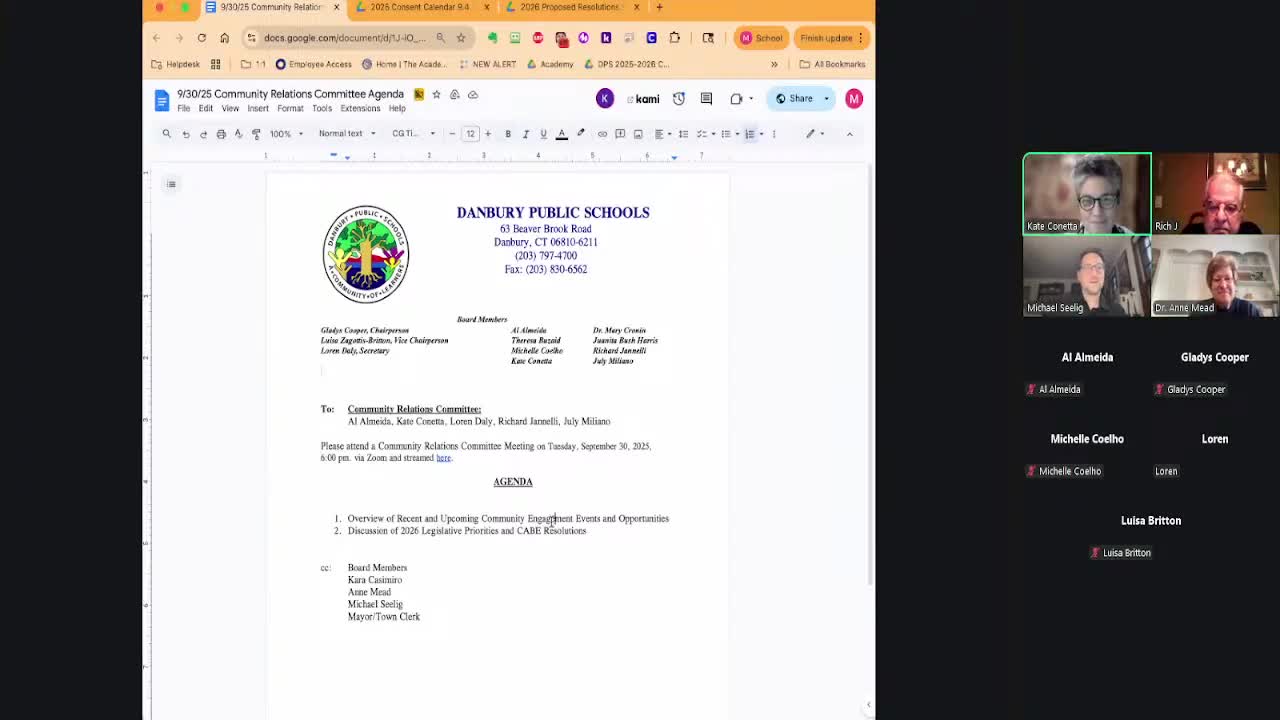
Task: Toggle bold formatting
Action: pos(508,133)
